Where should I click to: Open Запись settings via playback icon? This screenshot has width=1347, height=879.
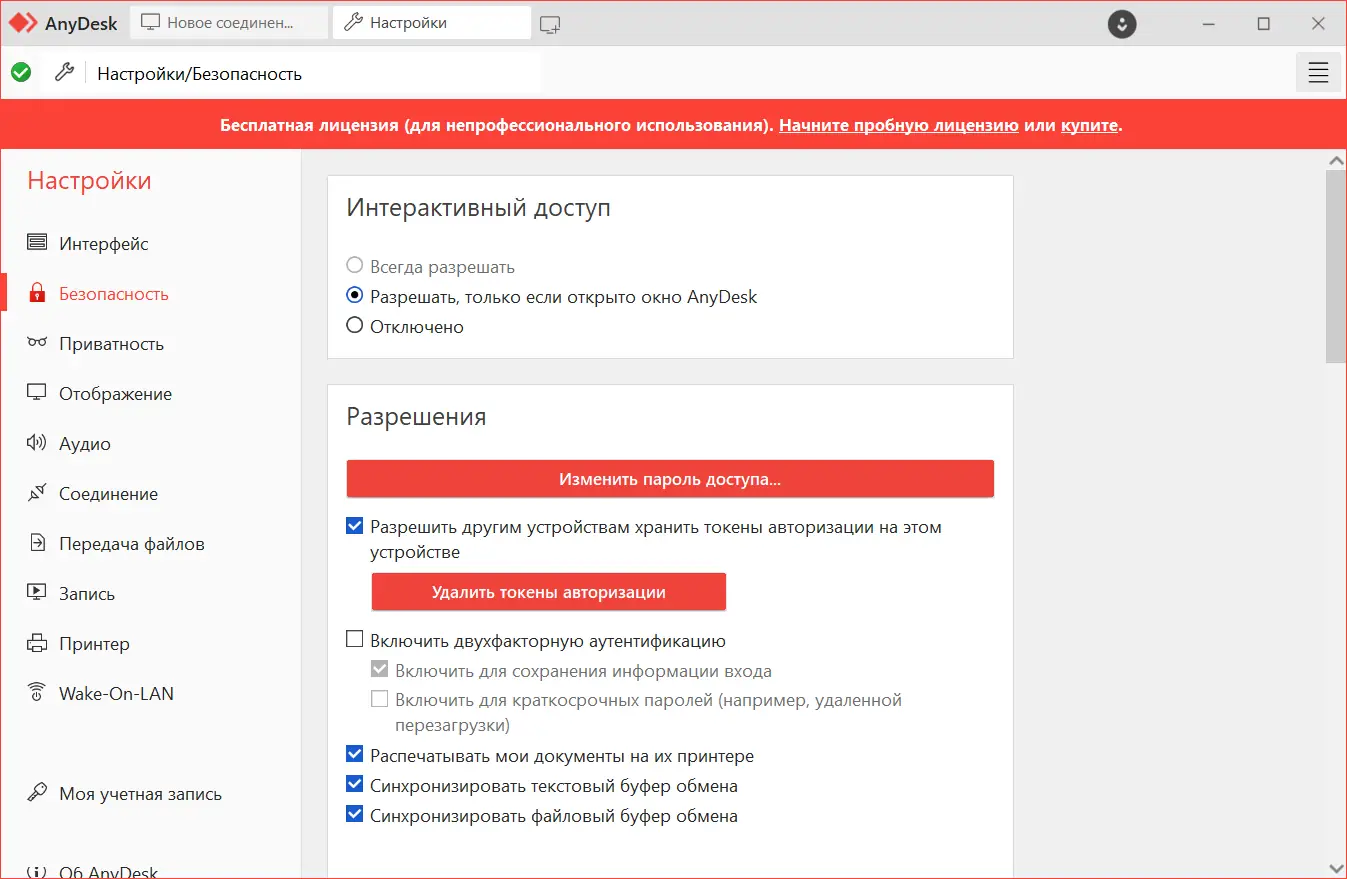click(x=36, y=593)
